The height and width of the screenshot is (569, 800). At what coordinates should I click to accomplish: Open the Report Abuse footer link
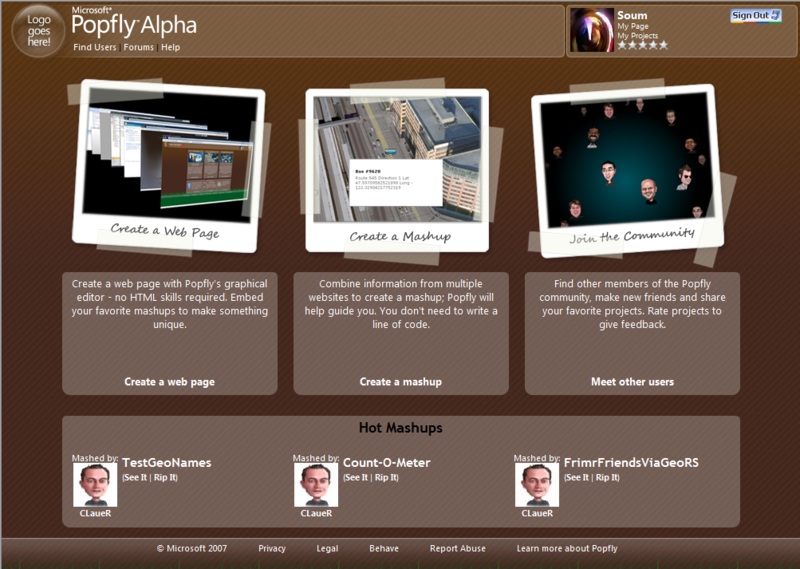[458, 549]
